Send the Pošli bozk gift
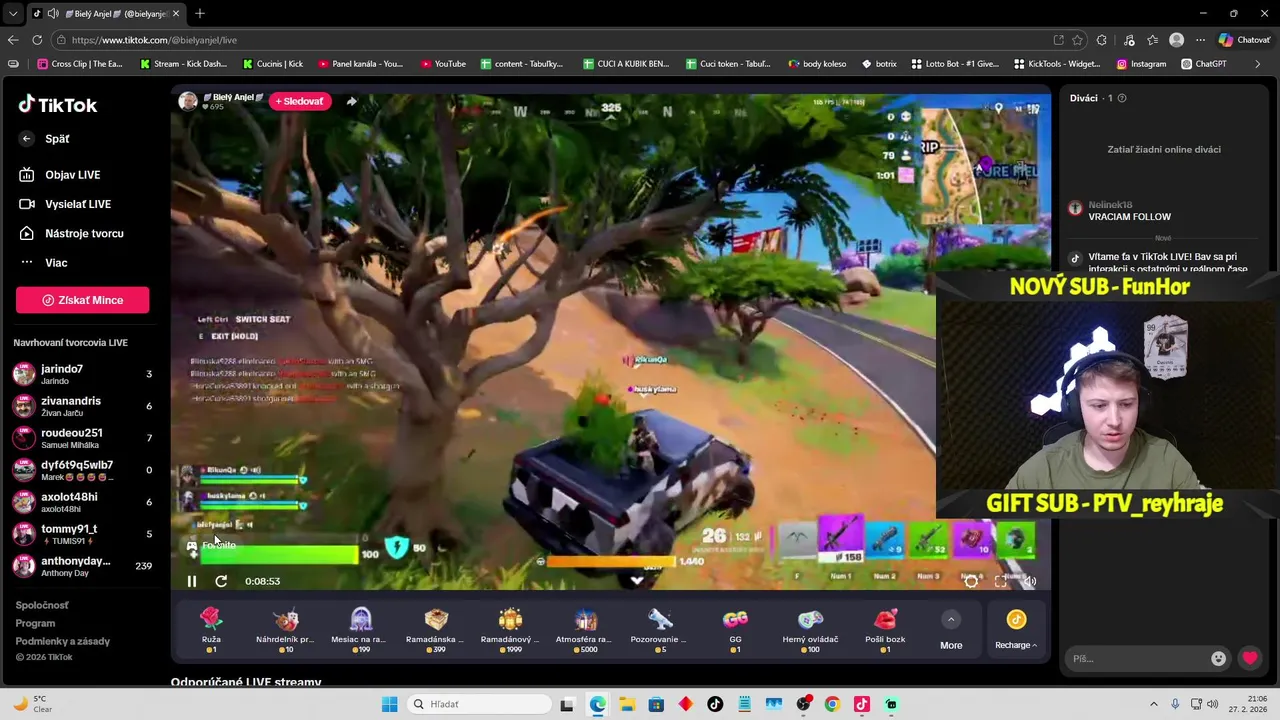The height and width of the screenshot is (720, 1280). [885, 630]
